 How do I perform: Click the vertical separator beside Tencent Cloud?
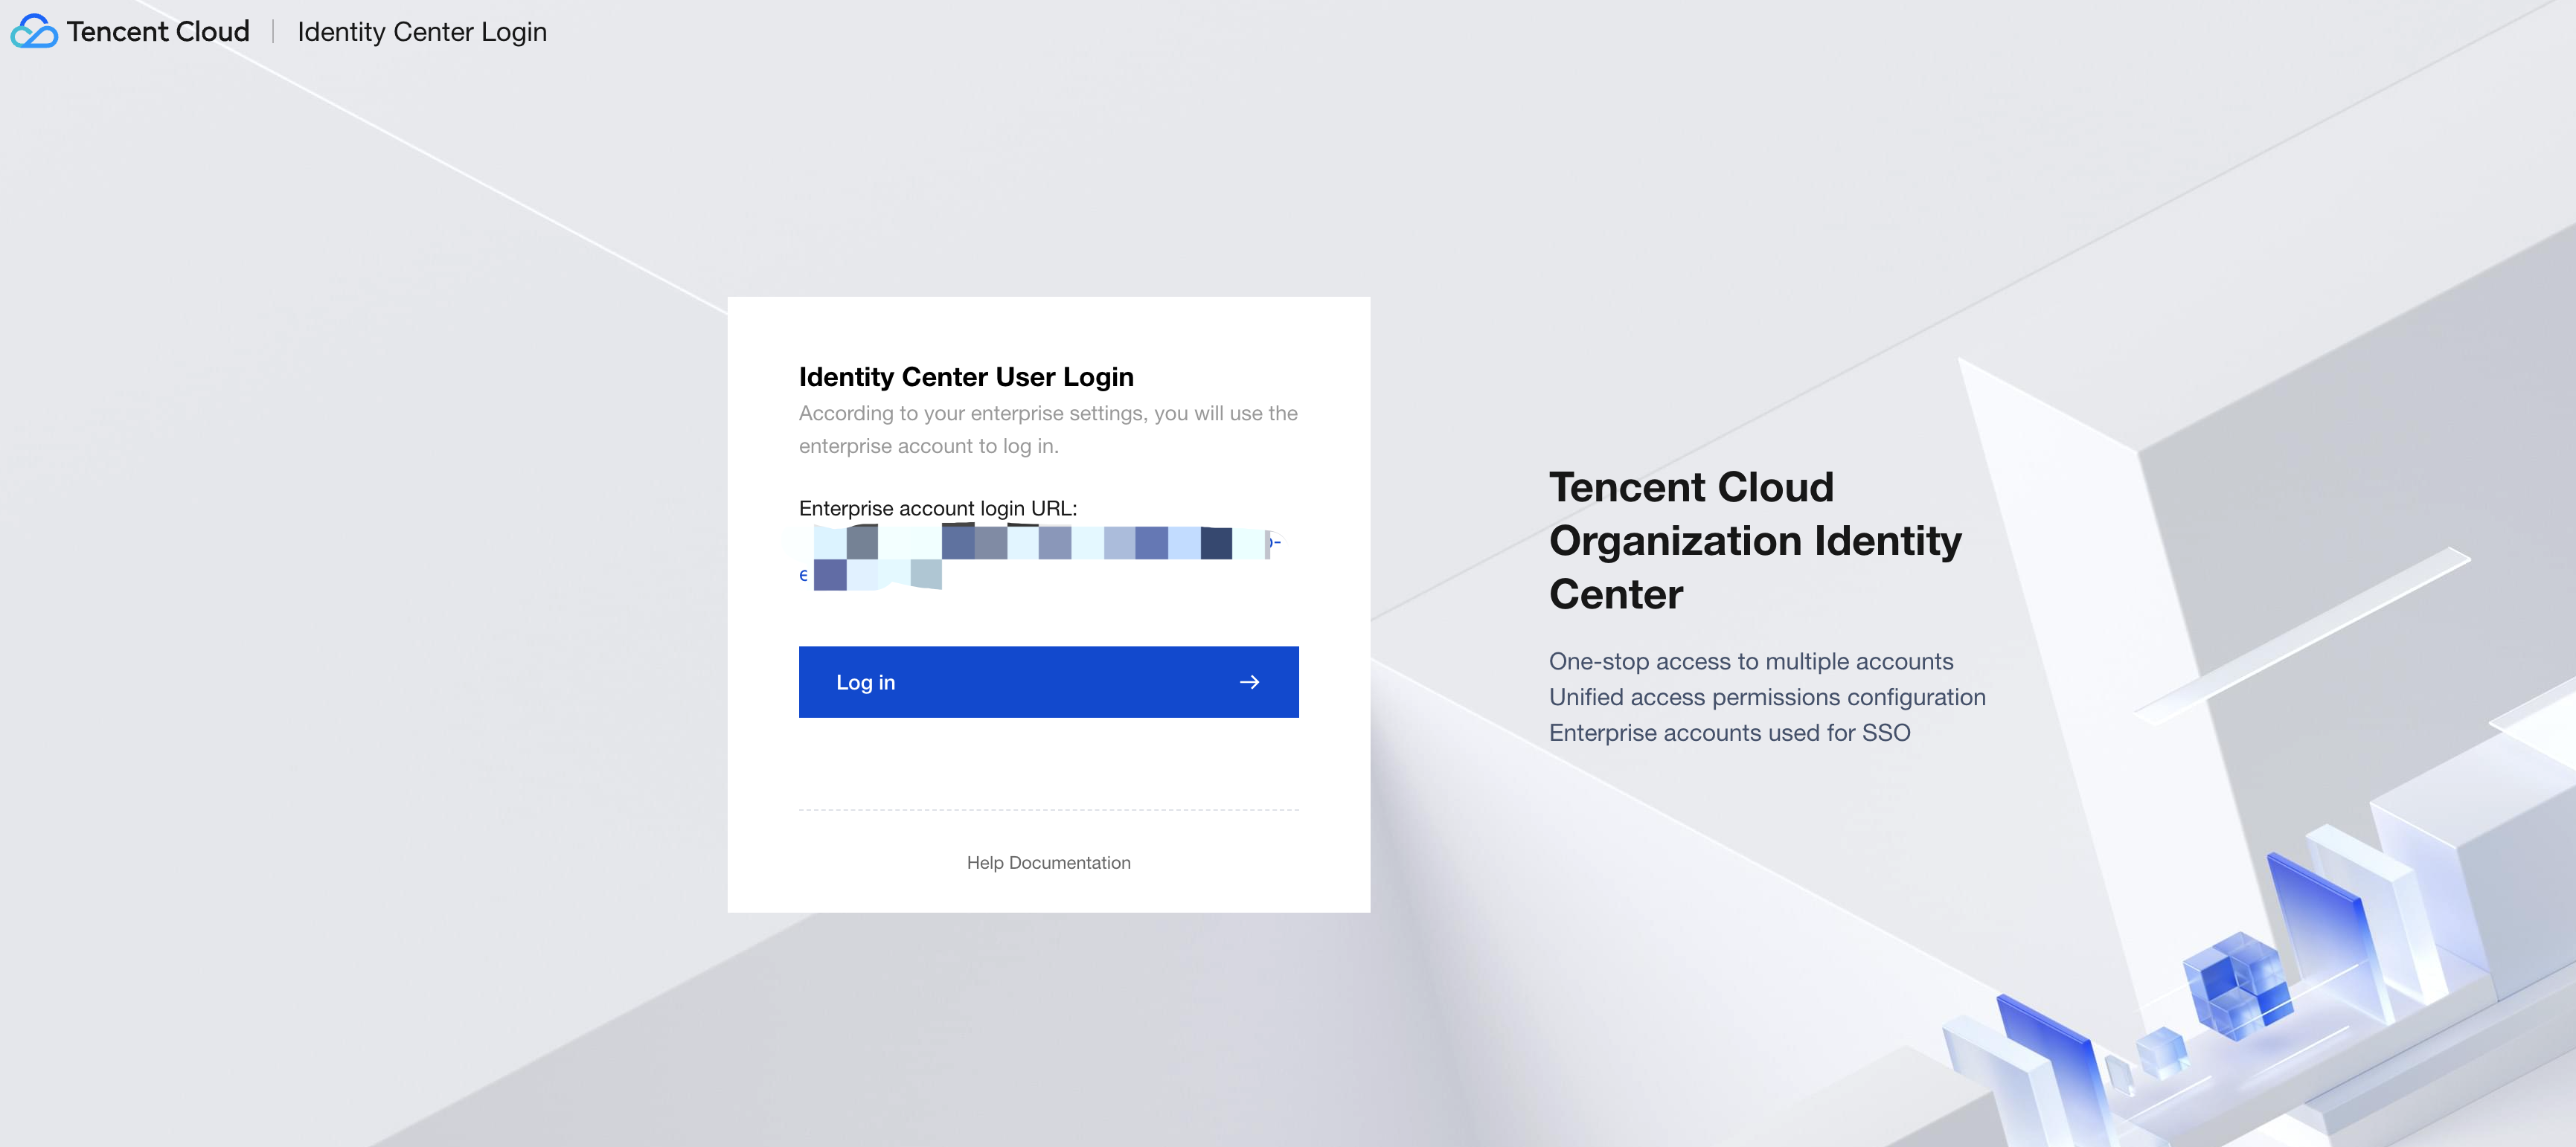coord(273,32)
